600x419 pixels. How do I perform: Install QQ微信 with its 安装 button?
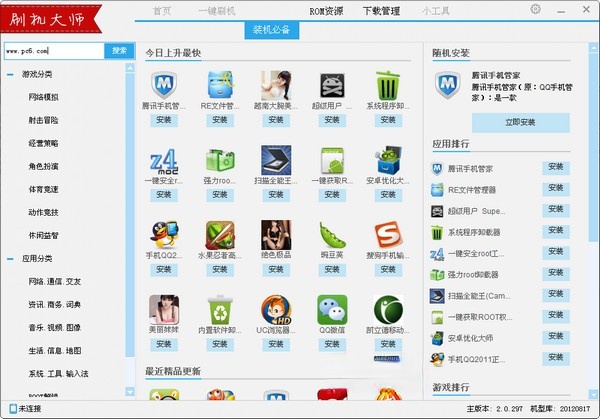pos(332,344)
